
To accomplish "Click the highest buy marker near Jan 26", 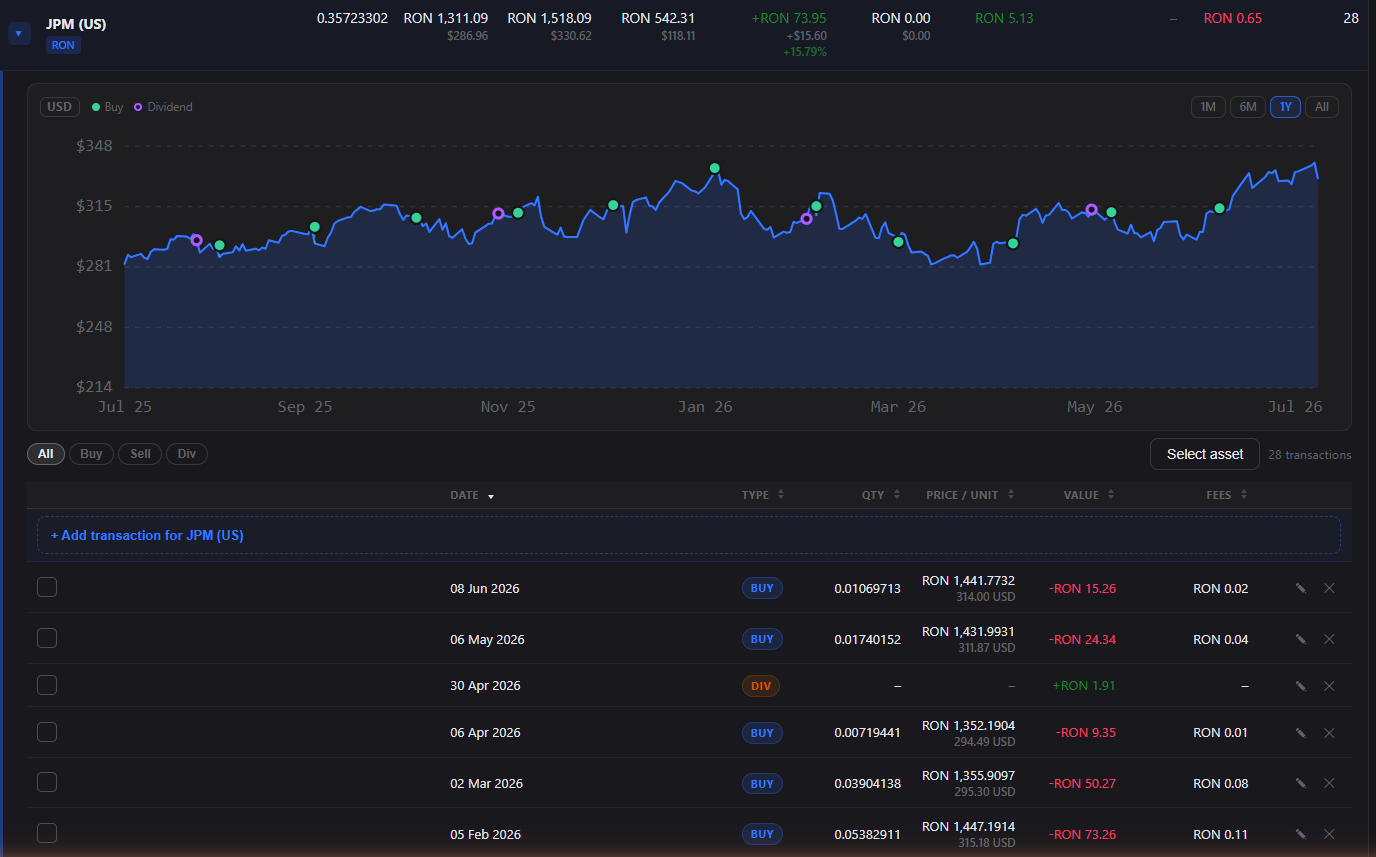I will click(714, 168).
